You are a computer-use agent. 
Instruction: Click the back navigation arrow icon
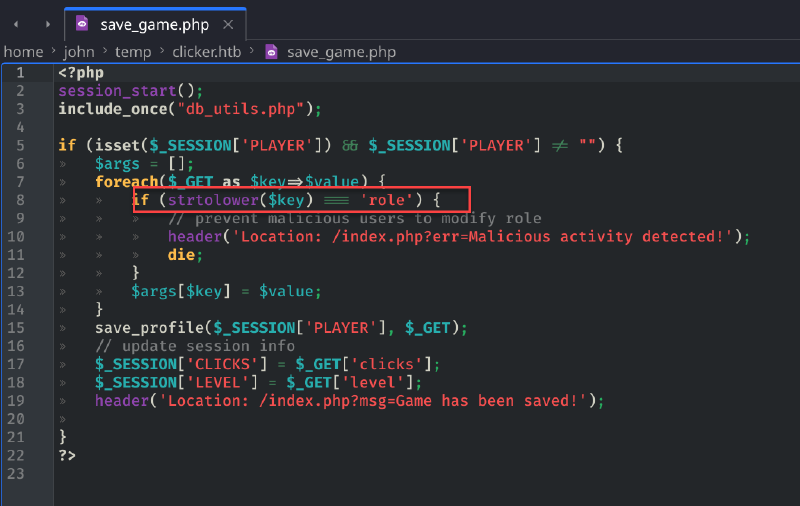click(x=16, y=24)
